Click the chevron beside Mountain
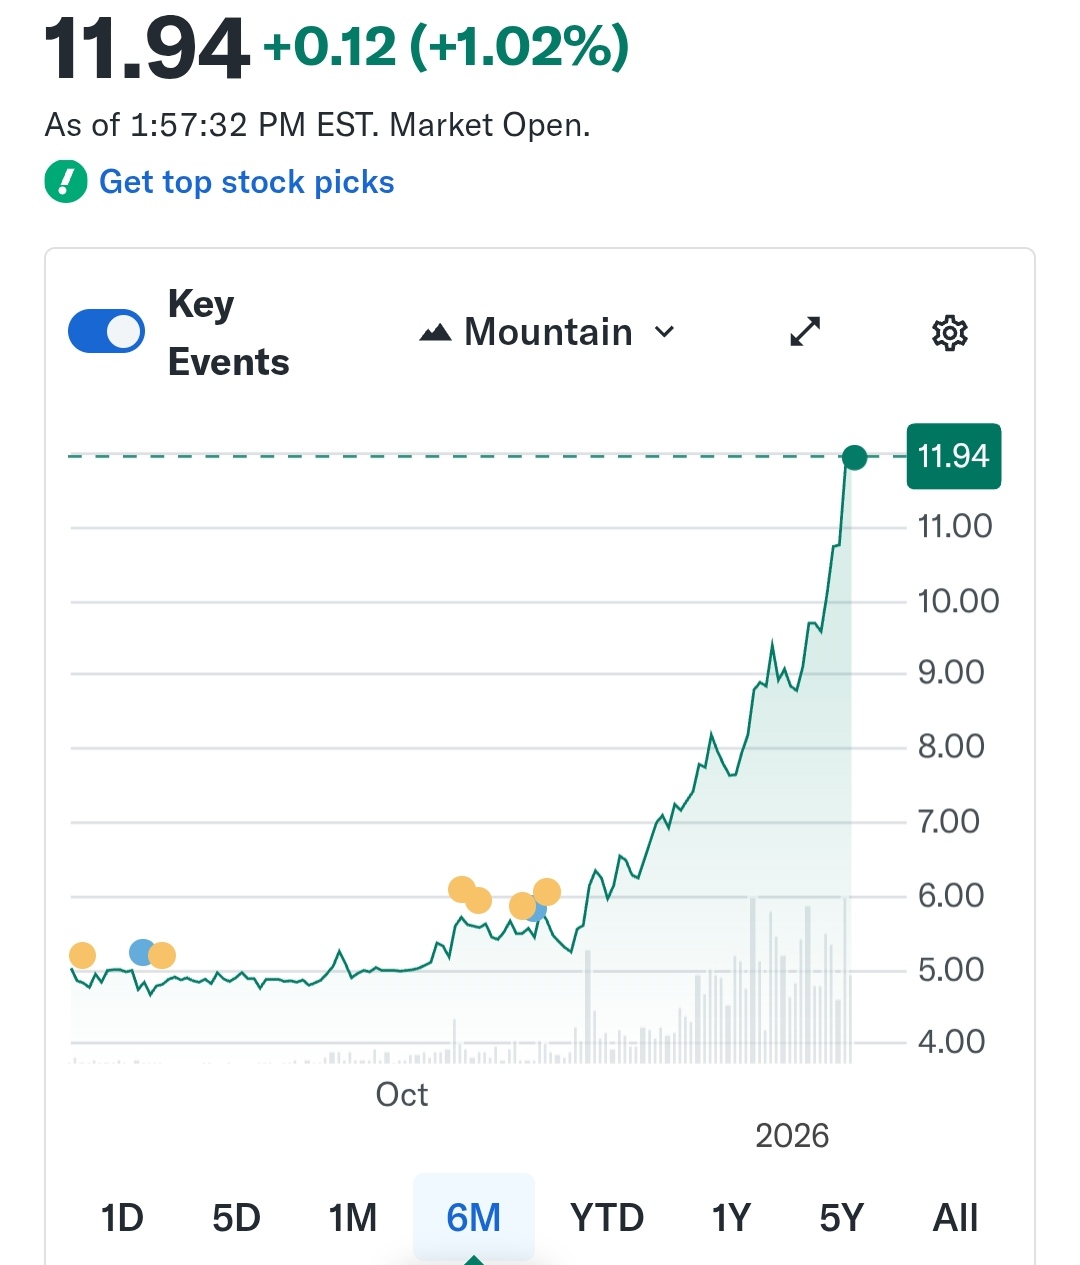1080x1265 pixels. tap(664, 332)
